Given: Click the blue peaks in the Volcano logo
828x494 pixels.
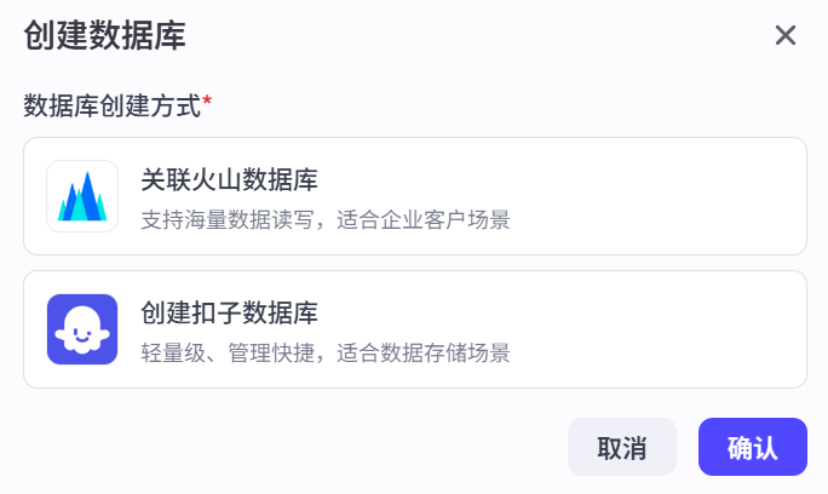Looking at the screenshot, I should pos(82,199).
